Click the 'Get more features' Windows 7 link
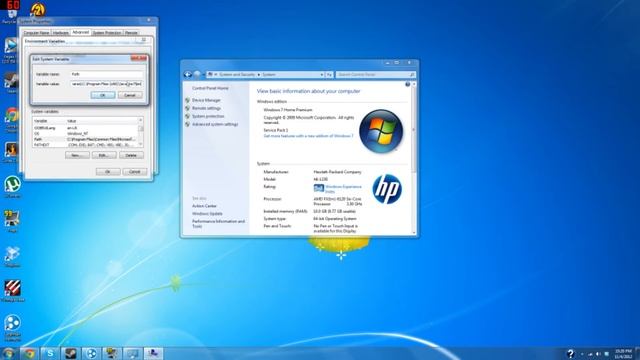This screenshot has width=640, height=360. (308, 136)
